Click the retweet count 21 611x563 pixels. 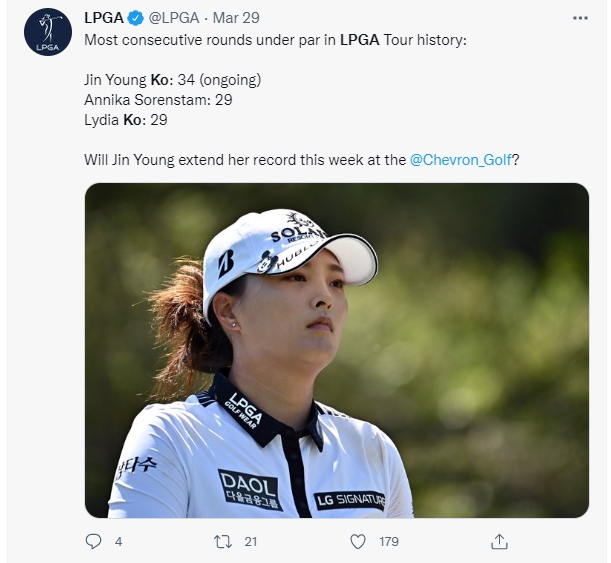click(251, 542)
